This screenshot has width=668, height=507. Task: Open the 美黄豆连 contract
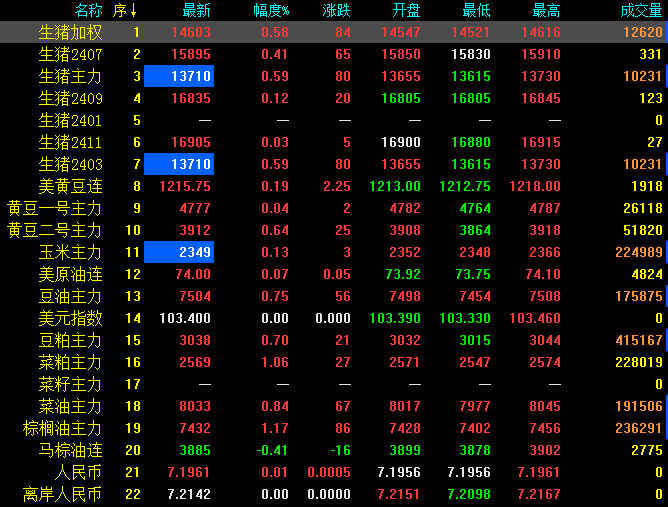coord(70,186)
